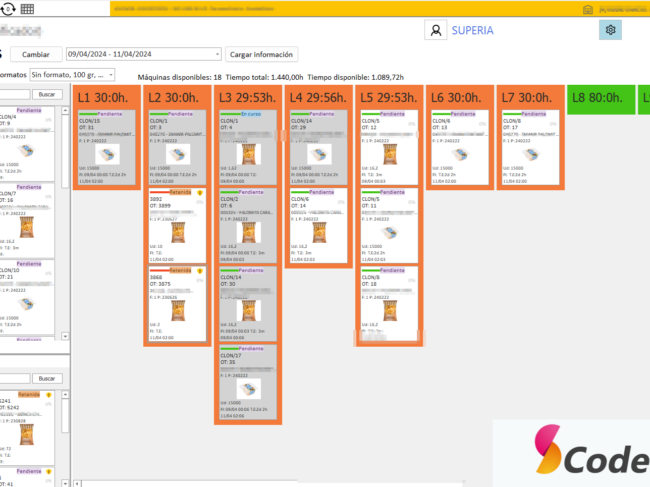Viewport: 650px width, 487px height.
Task: Open the 'Sin formato, 100 gr' format dropdown
Action: tap(110, 75)
